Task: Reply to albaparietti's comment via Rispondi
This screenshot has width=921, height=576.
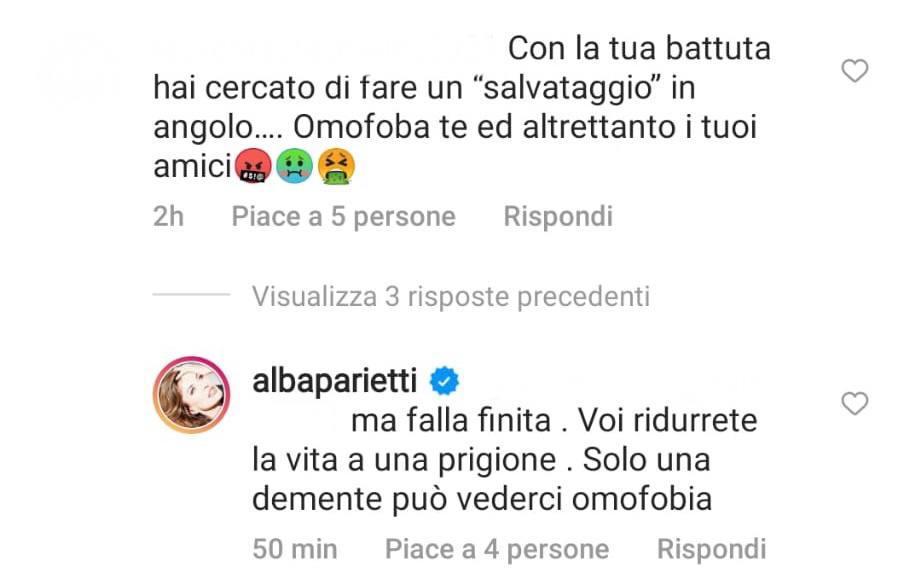Action: (711, 549)
